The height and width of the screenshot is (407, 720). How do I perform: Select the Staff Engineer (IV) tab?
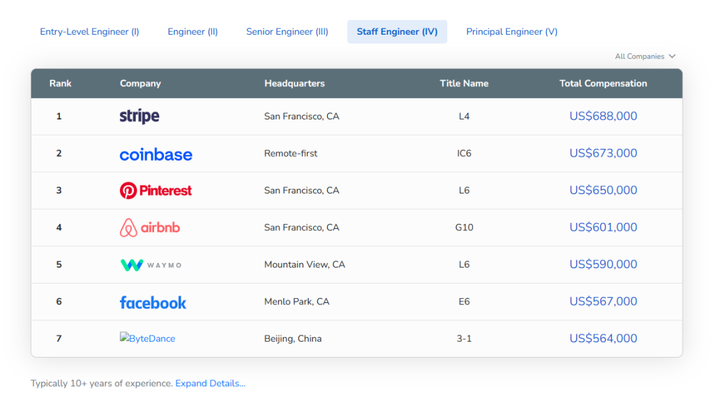click(x=397, y=32)
